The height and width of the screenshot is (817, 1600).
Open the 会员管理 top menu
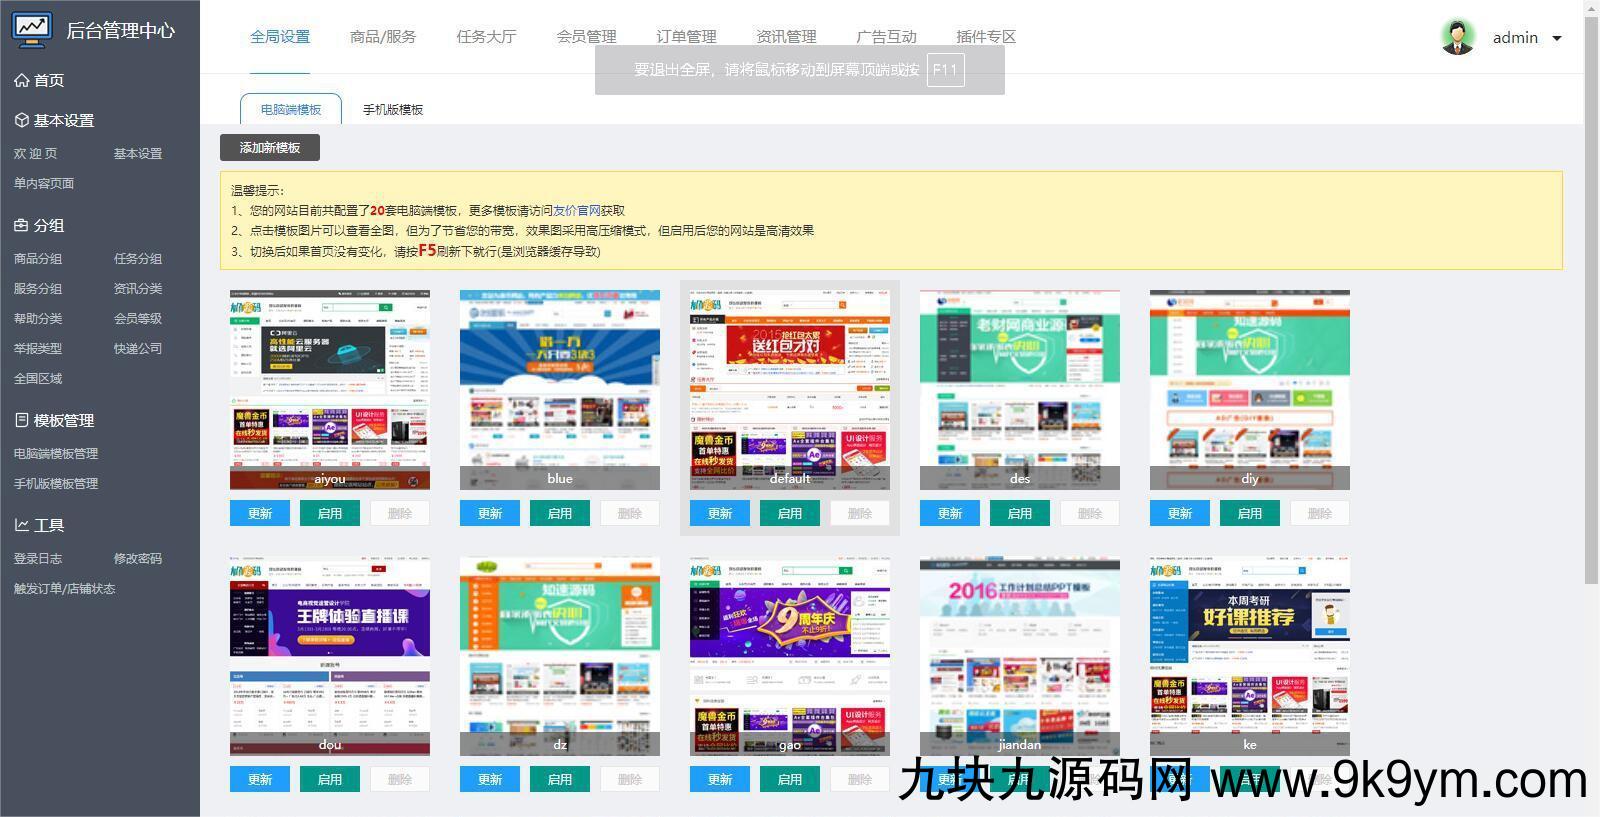point(586,37)
